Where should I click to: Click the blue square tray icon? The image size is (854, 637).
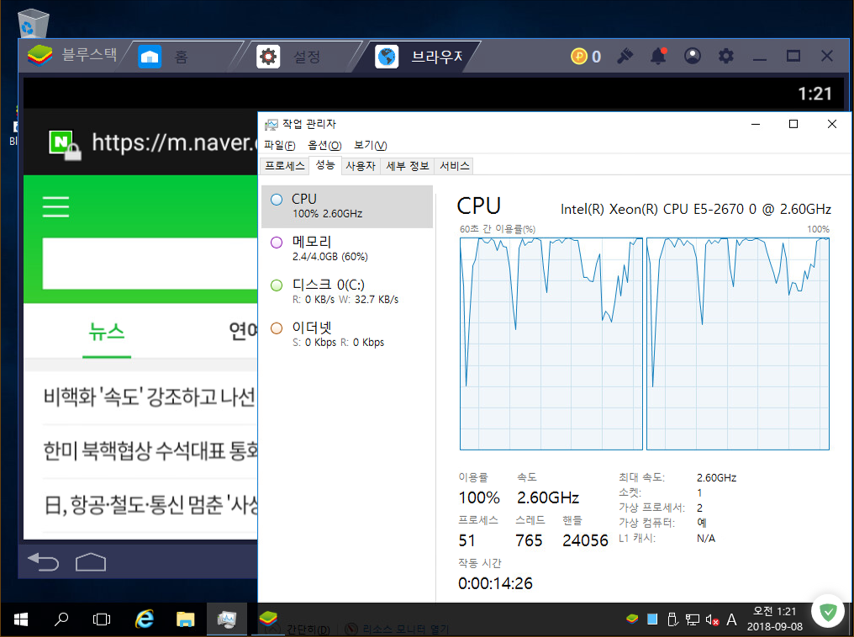coord(652,619)
